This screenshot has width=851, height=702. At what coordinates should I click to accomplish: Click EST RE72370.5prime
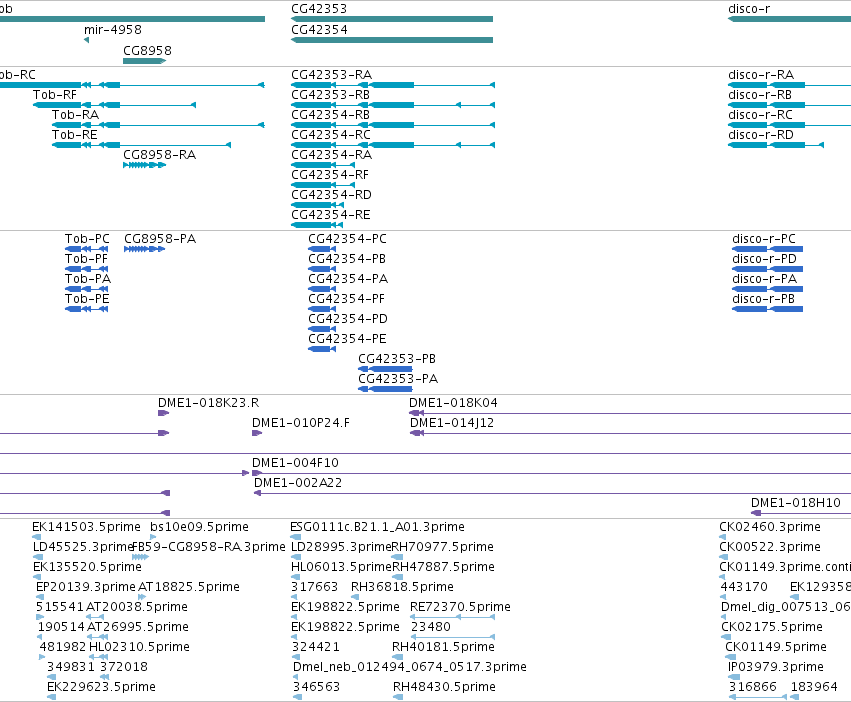tap(453, 617)
